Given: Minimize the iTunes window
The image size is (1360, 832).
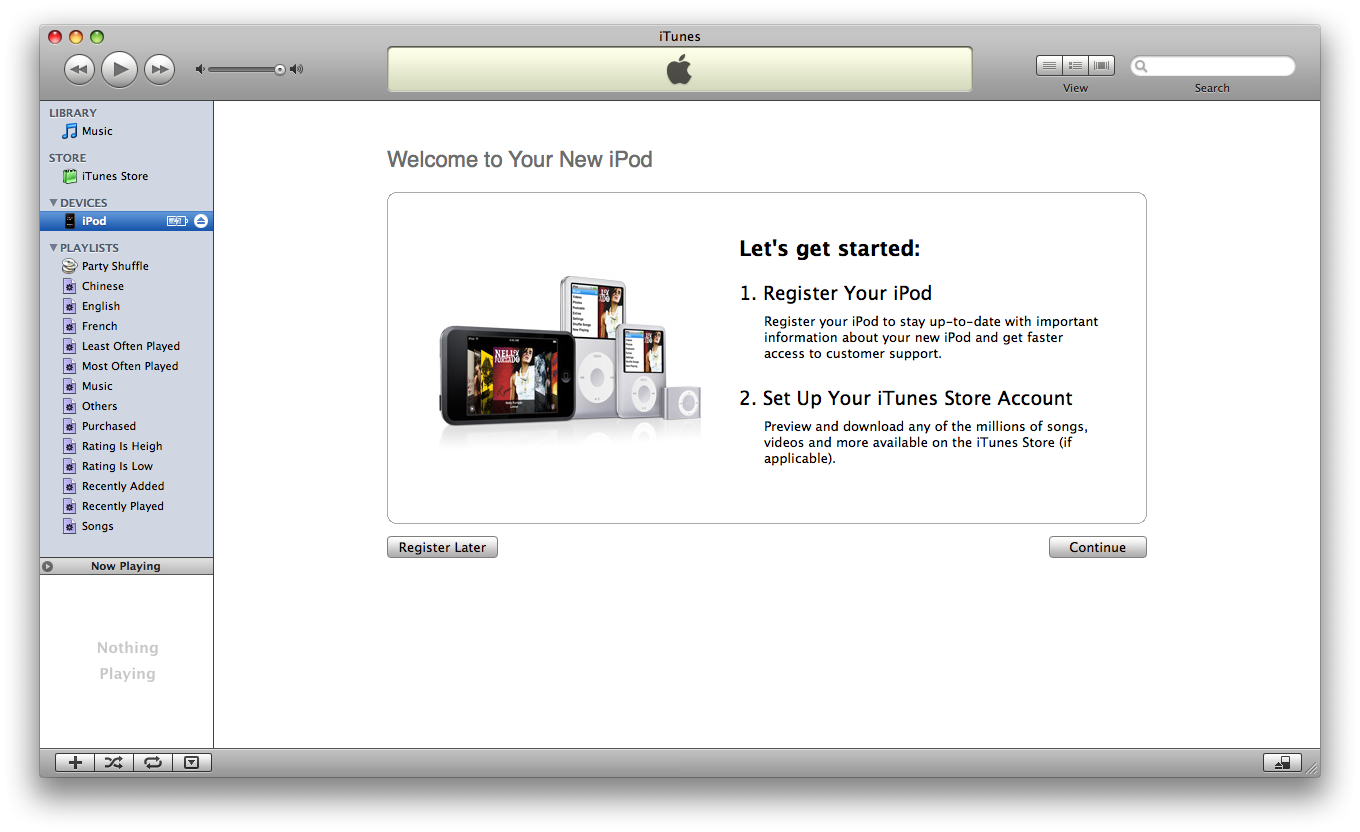Looking at the screenshot, I should (76, 37).
